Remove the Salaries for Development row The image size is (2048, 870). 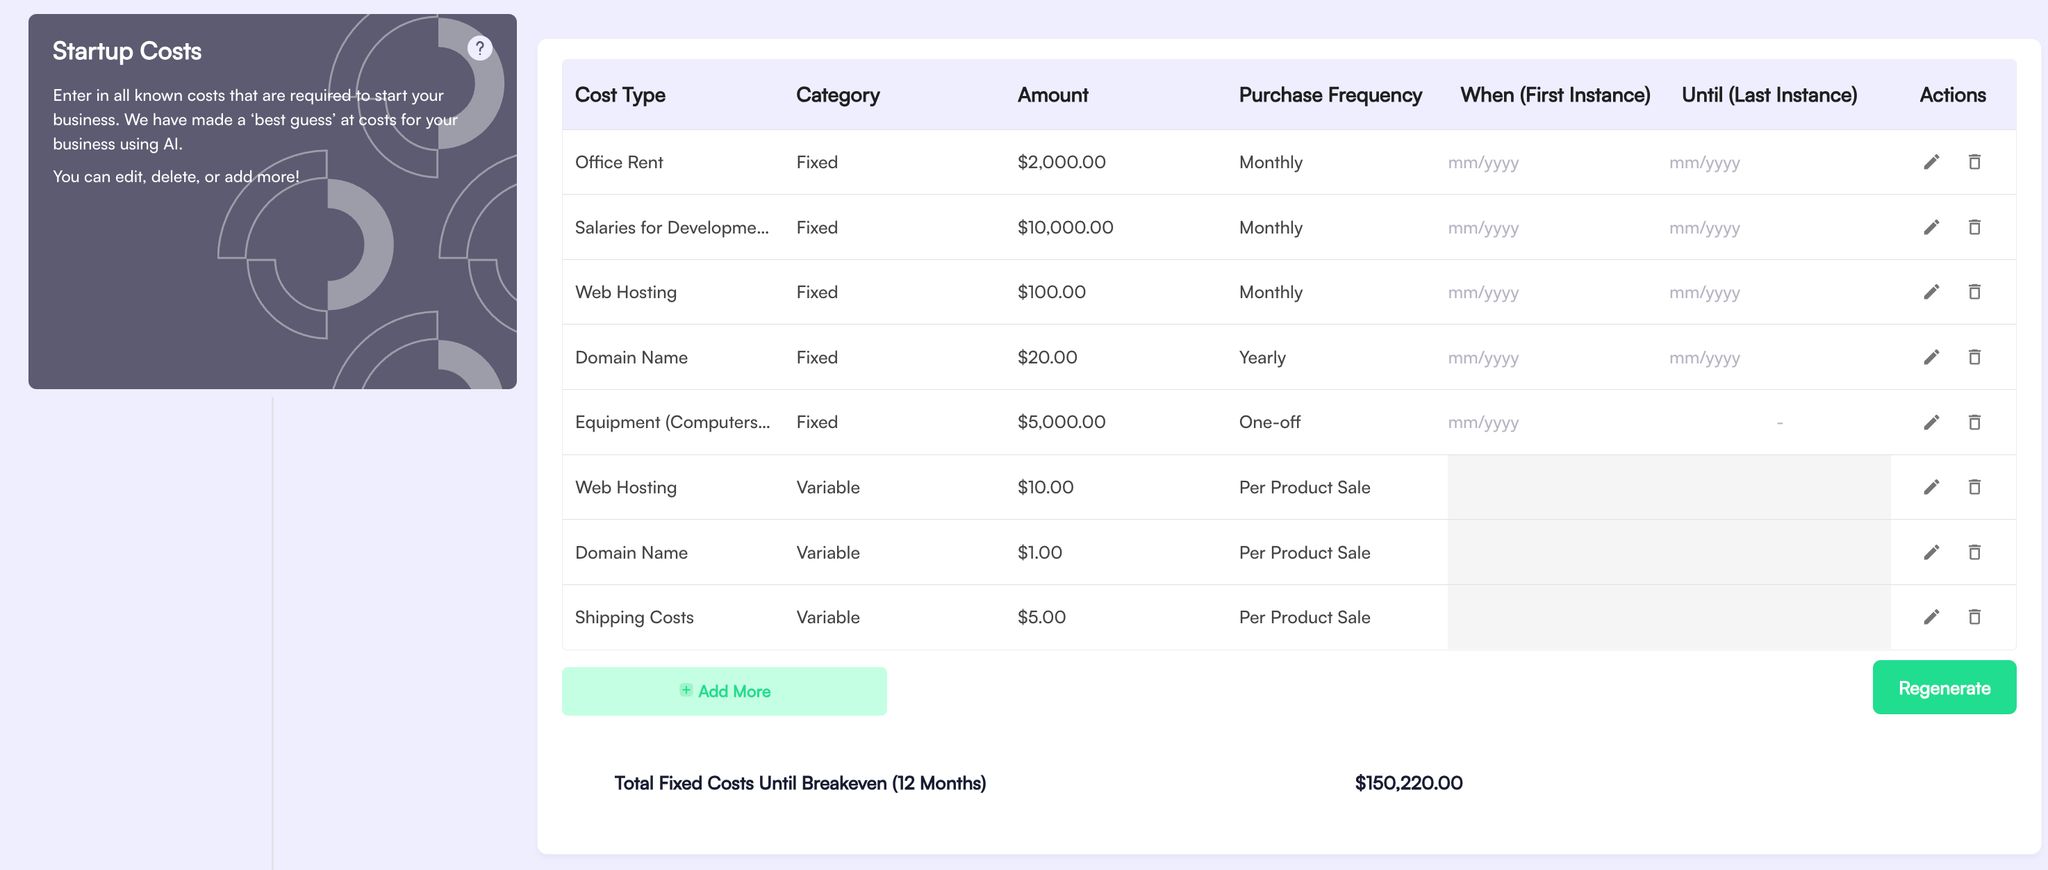pos(1974,227)
